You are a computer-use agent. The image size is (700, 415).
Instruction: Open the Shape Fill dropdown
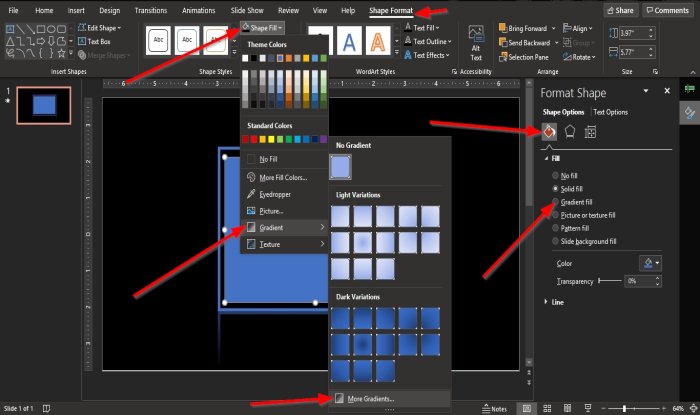click(264, 28)
